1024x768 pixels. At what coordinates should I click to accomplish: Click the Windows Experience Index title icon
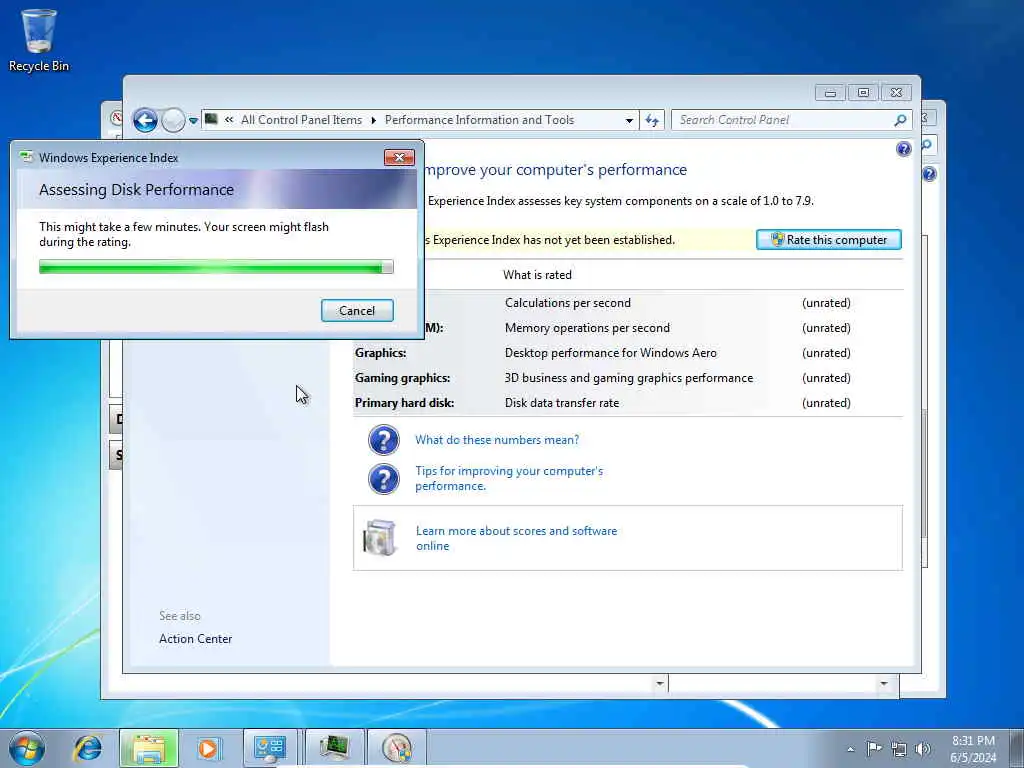[x=26, y=157]
